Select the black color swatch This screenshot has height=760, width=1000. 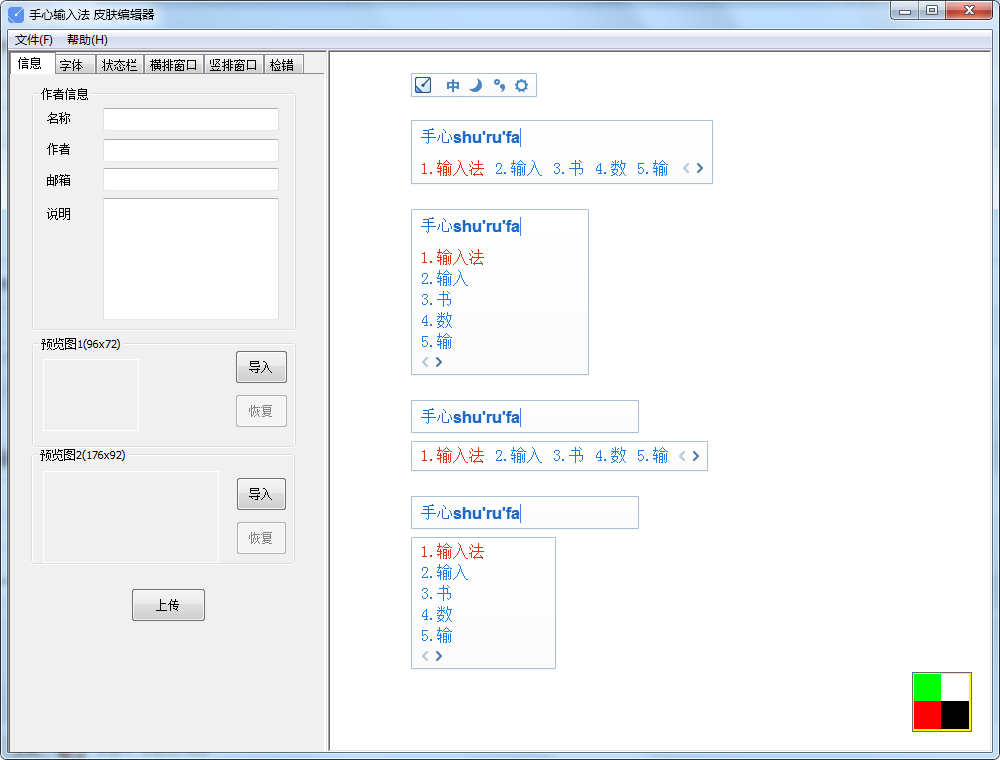955,715
